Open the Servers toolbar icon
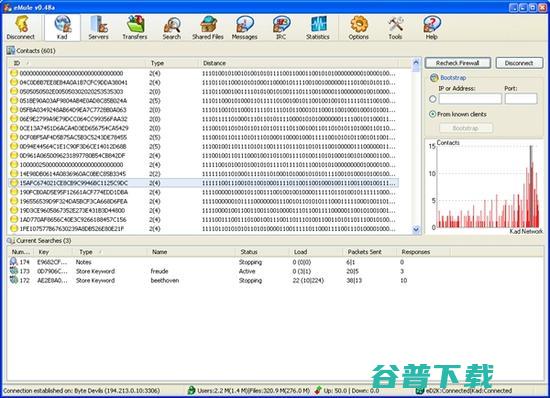 99,28
